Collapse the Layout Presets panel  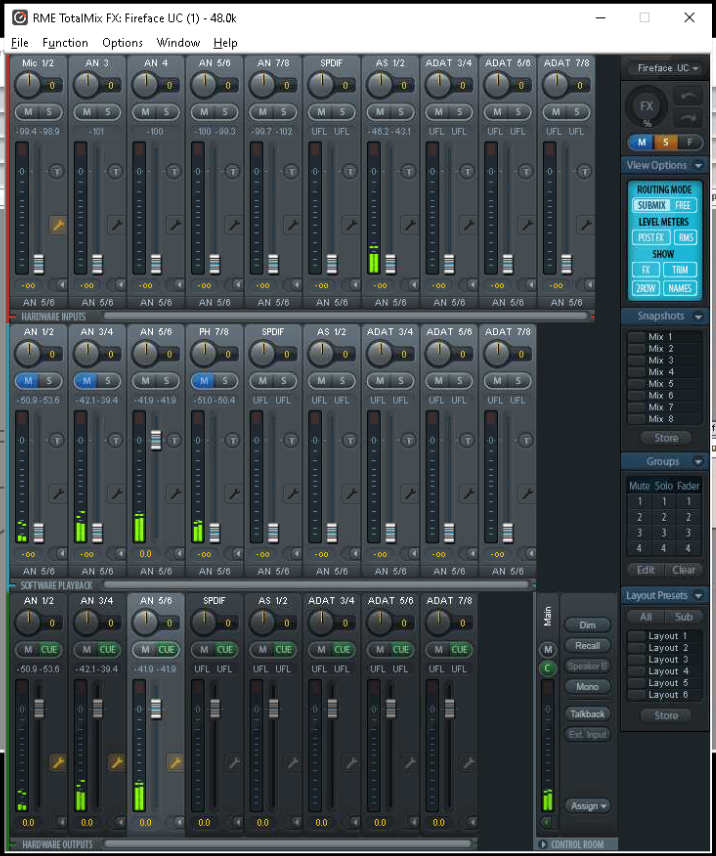coord(698,596)
